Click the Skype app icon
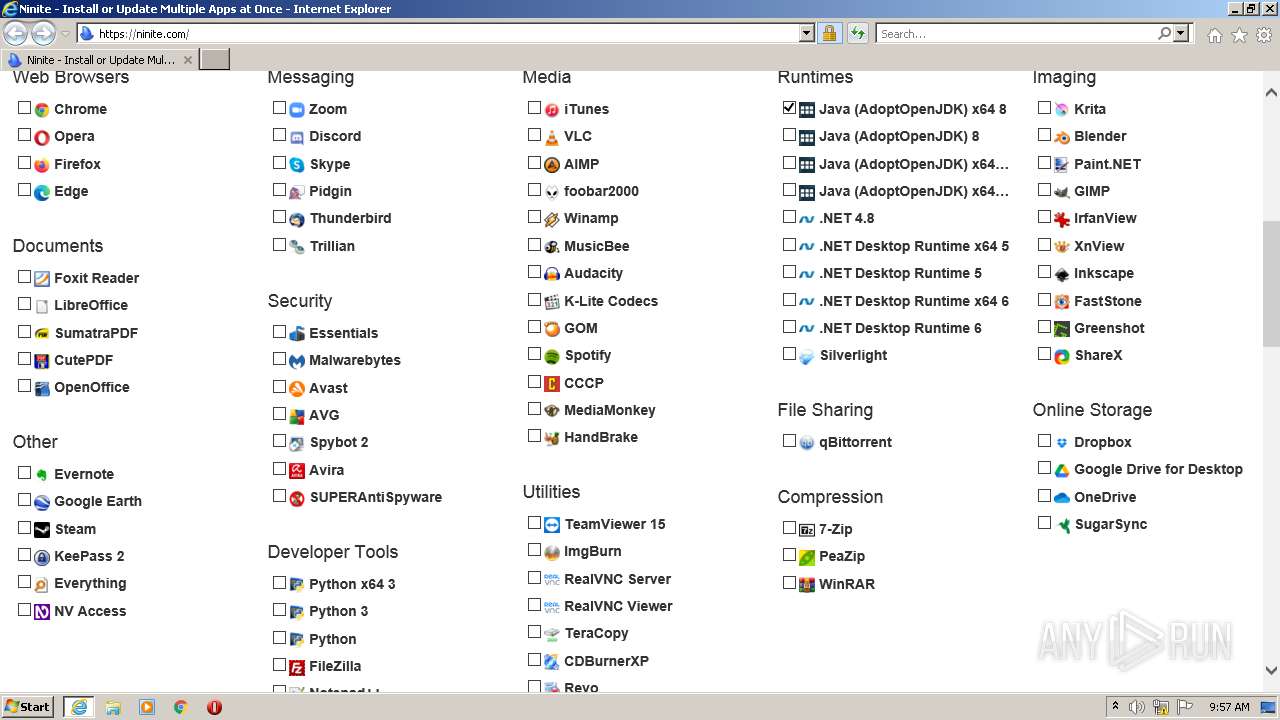 click(297, 165)
